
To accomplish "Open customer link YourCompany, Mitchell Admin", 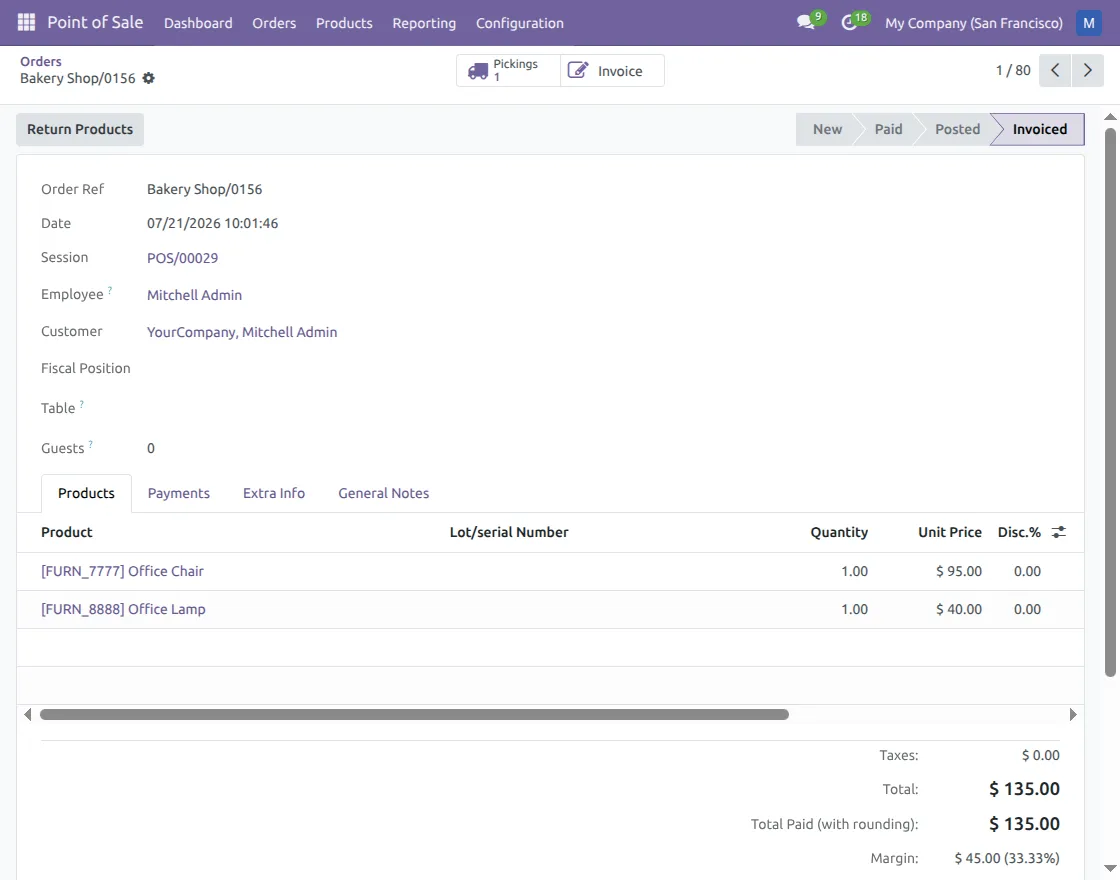I will [x=242, y=332].
